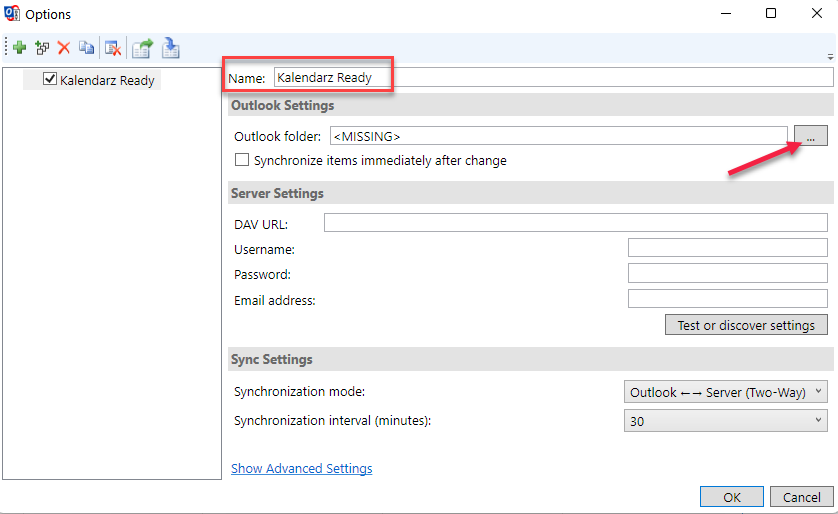Click Test or discover settings button
This screenshot has width=838, height=514.
tap(746, 325)
